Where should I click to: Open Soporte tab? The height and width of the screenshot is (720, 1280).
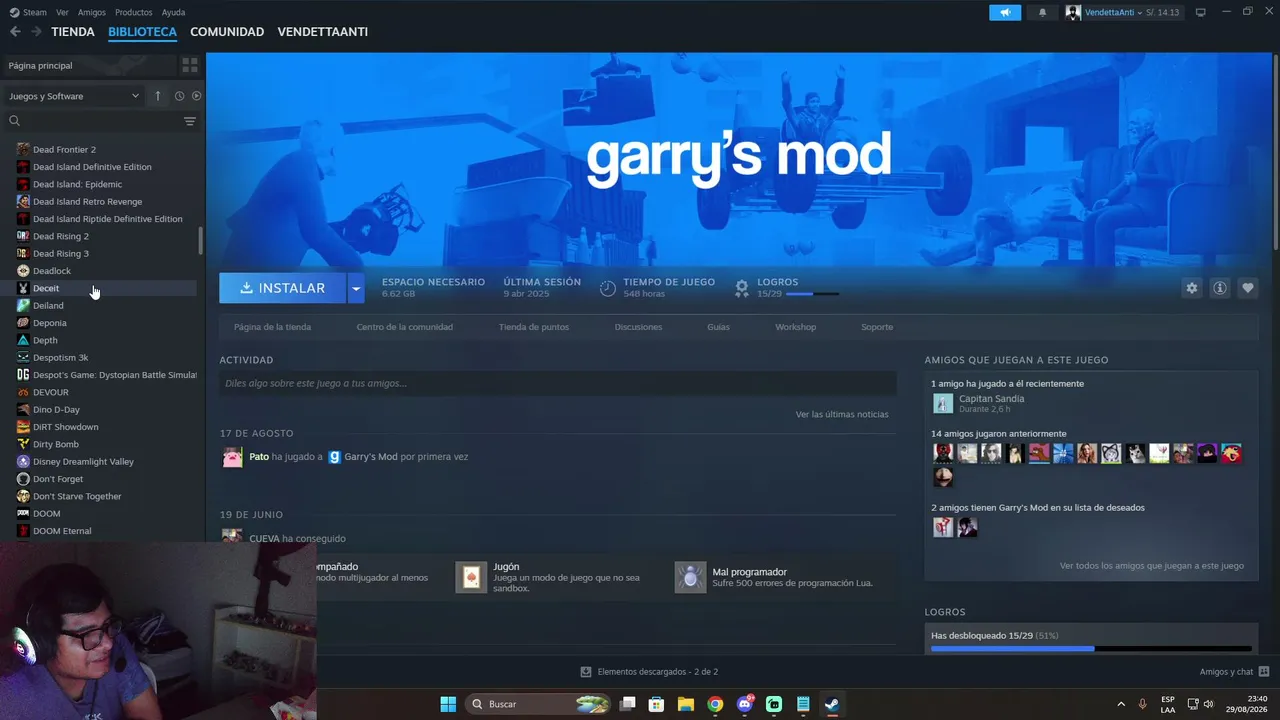point(877,327)
